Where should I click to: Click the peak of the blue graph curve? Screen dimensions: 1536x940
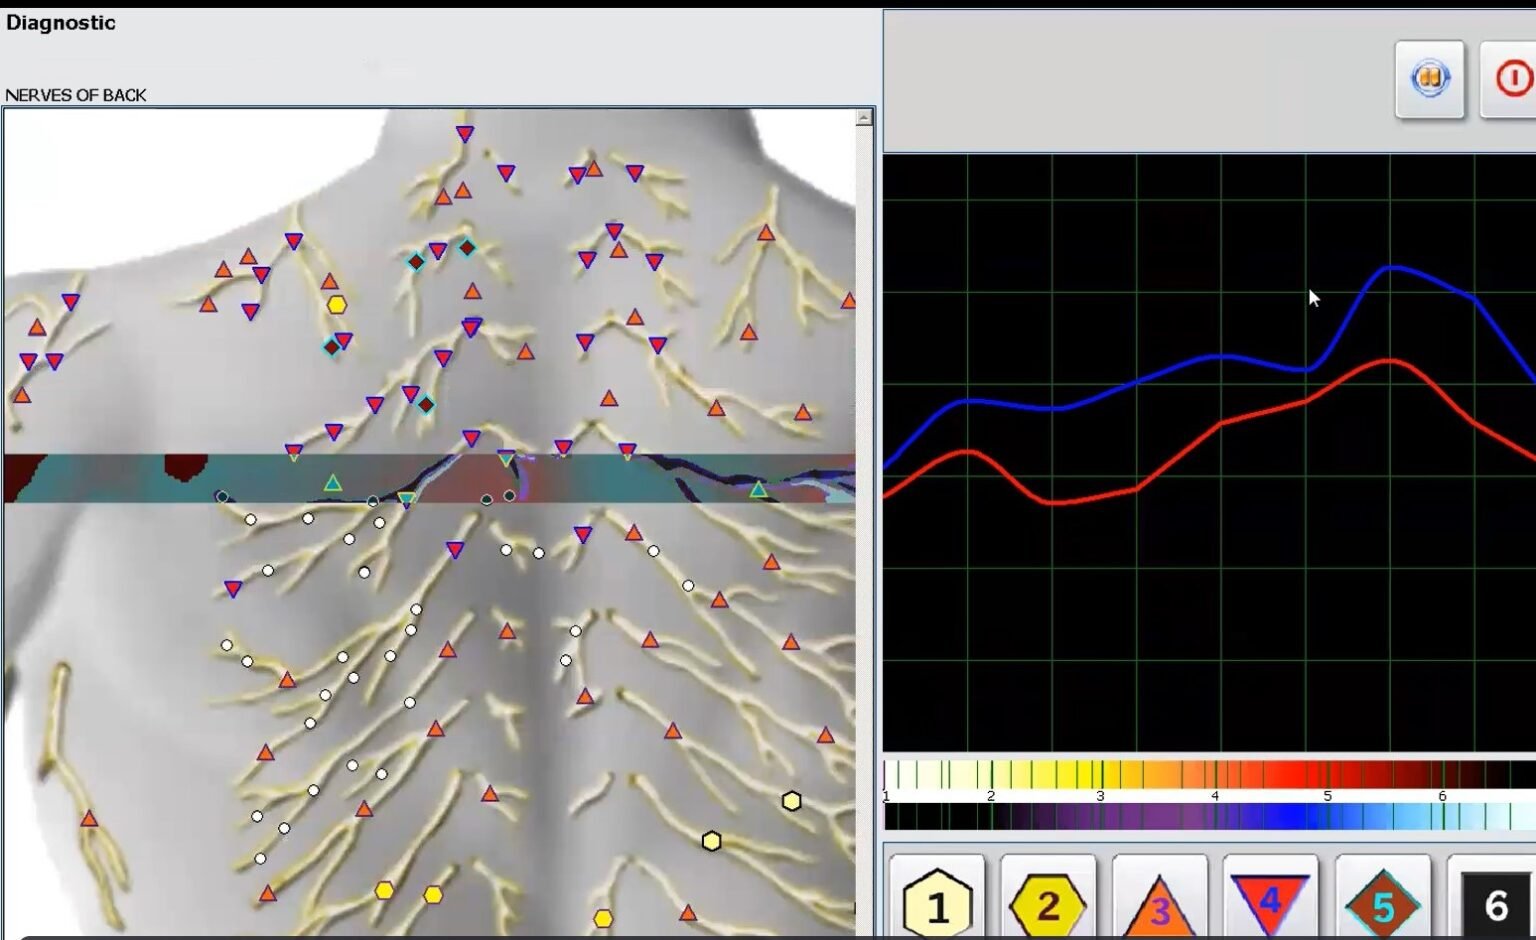(x=1391, y=267)
